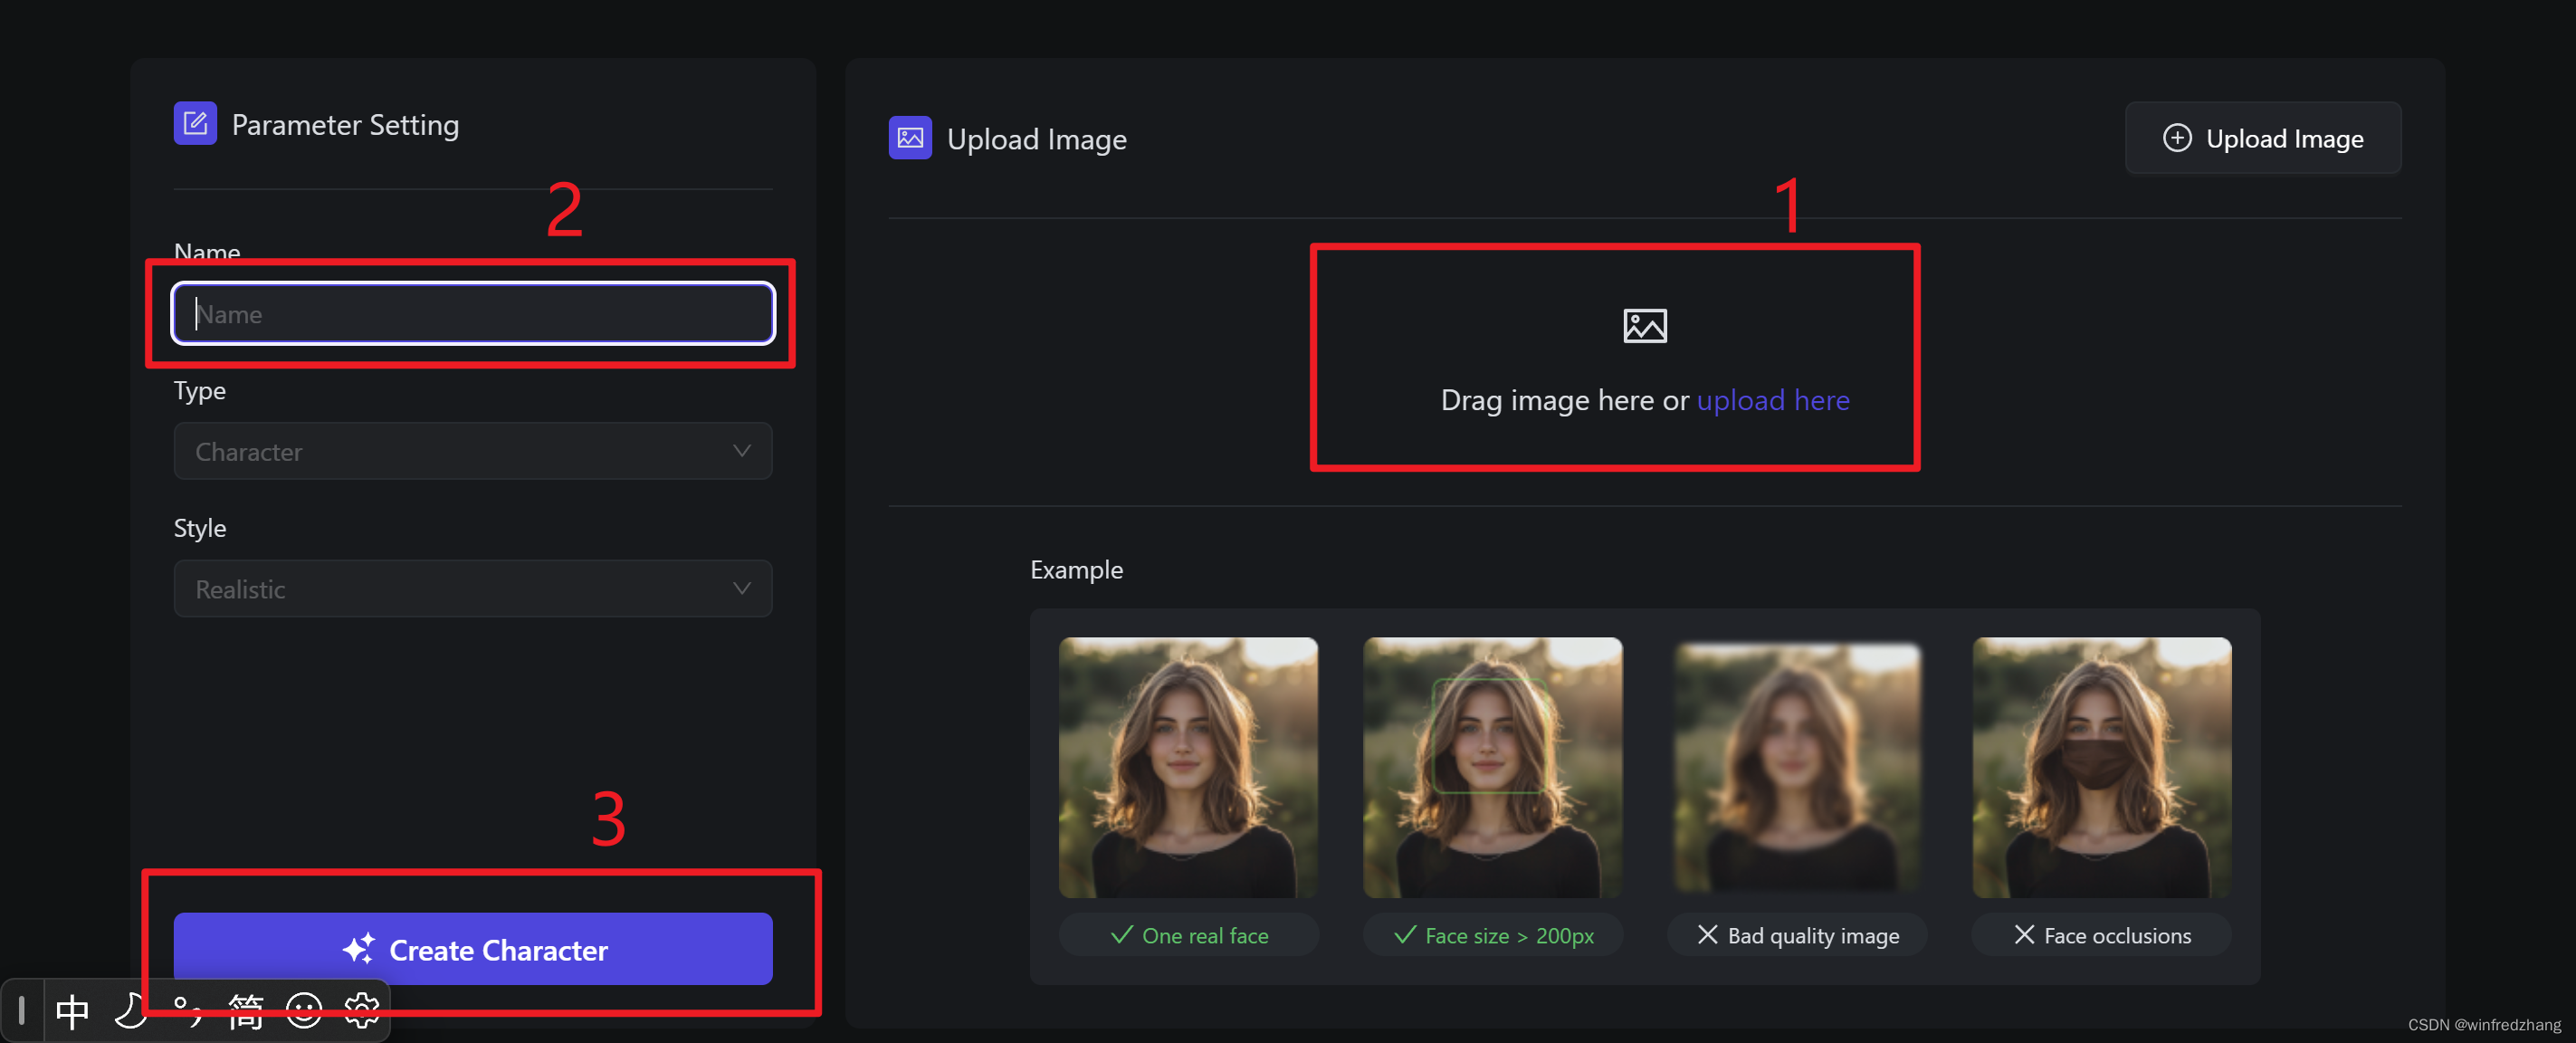Screen dimensions: 2576x1043
Task: Click the masked 'Face occlusions' example thumbnail
Action: [x=2101, y=767]
